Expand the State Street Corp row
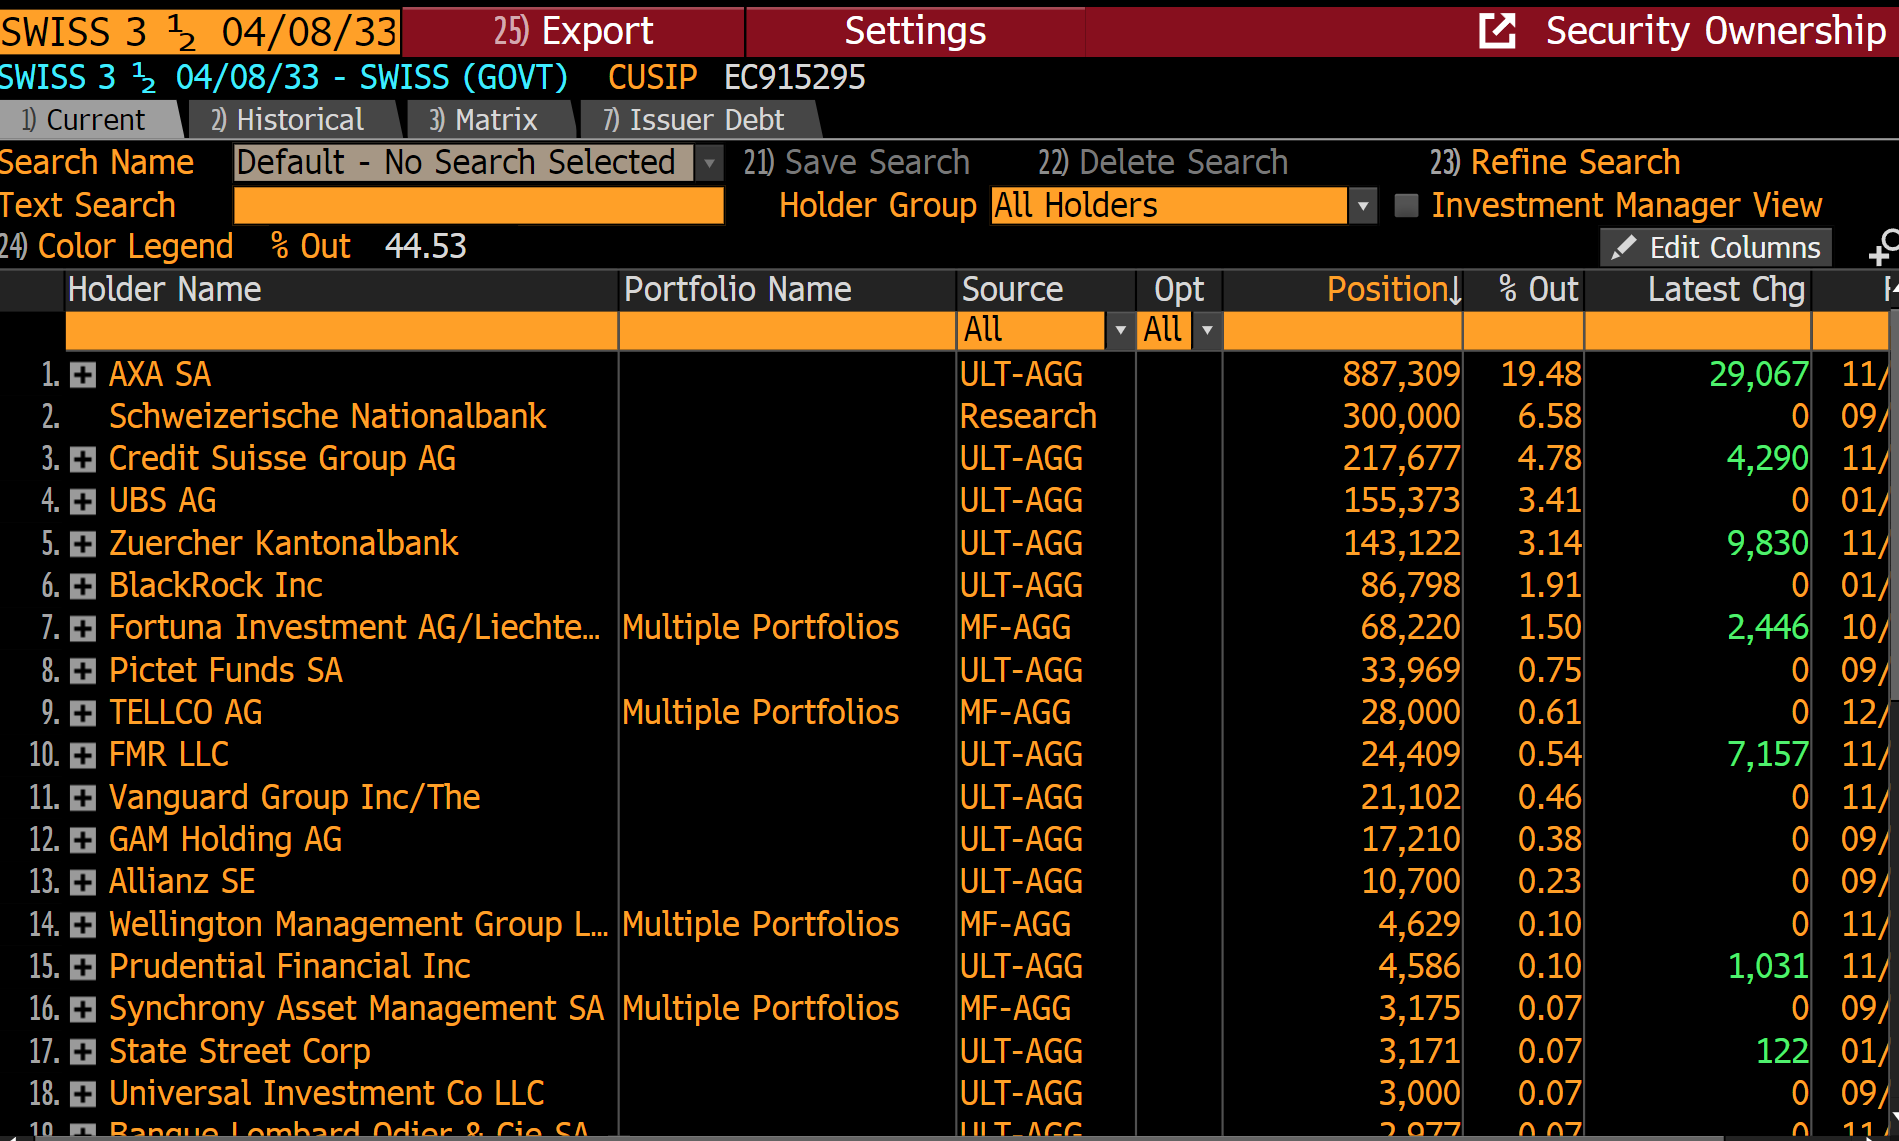This screenshot has width=1899, height=1141. (83, 1052)
